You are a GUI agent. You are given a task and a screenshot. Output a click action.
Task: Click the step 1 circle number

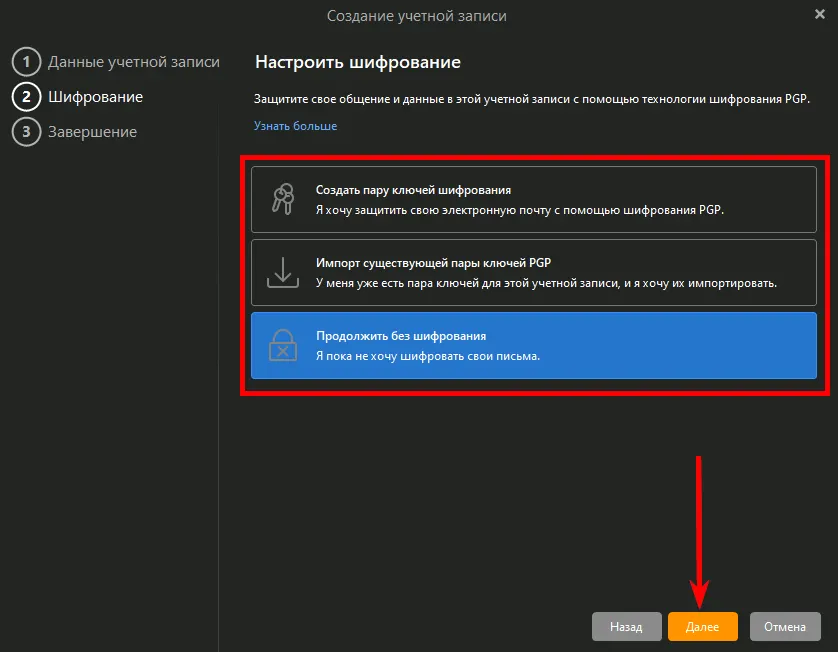click(25, 62)
